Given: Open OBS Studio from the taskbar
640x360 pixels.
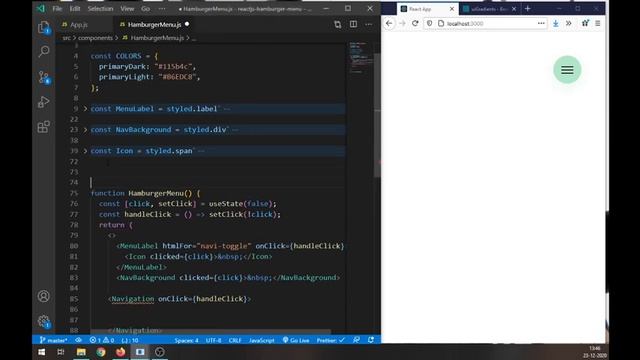Looking at the screenshot, I should (x=160, y=352).
